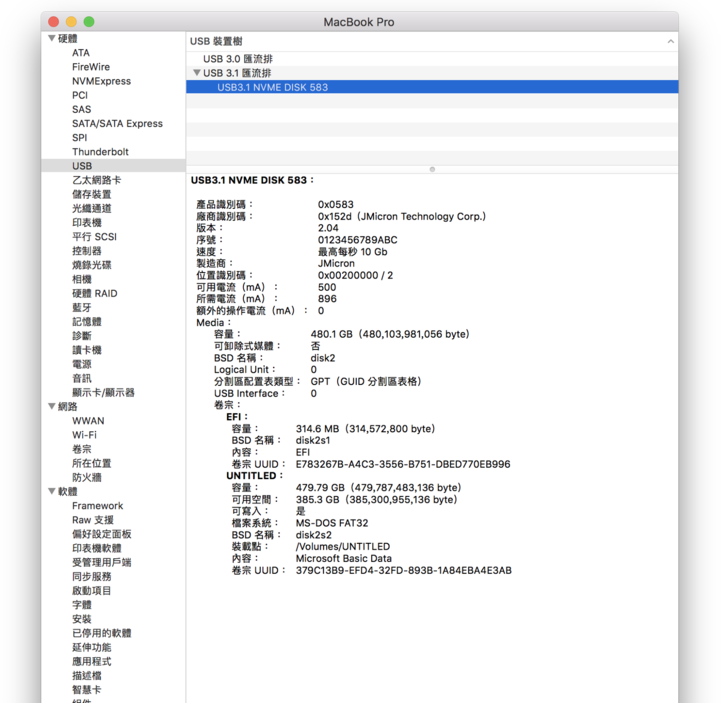Viewport: 728px width, 703px height.
Task: Select 防火牆 in the network list
Action: point(87,478)
